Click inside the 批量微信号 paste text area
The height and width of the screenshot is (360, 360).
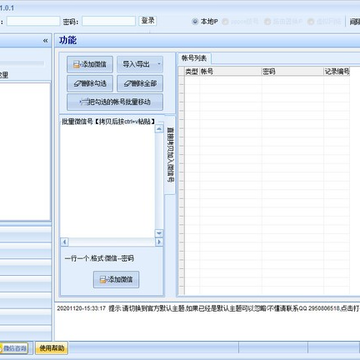tap(107, 182)
